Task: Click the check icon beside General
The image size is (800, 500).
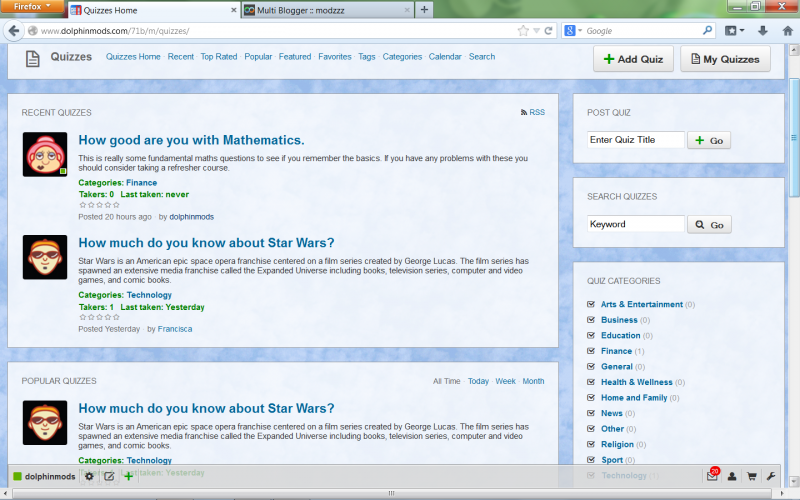Action: 591,366
